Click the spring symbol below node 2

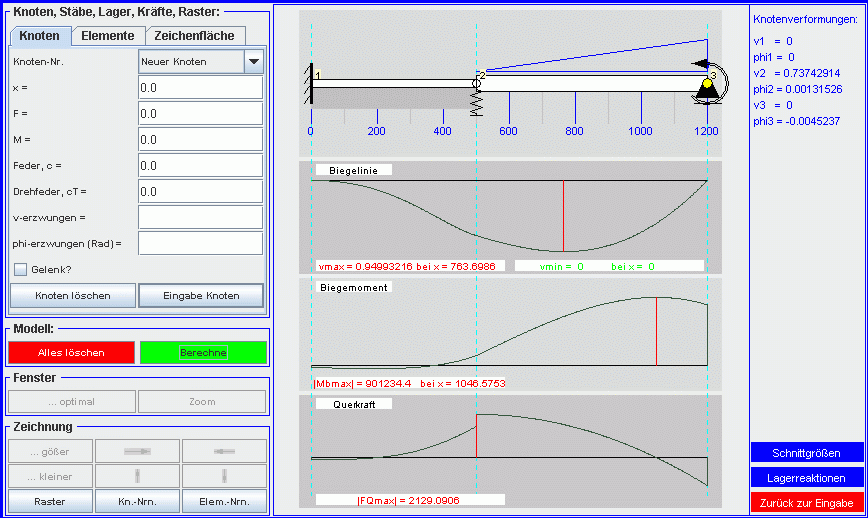click(477, 101)
